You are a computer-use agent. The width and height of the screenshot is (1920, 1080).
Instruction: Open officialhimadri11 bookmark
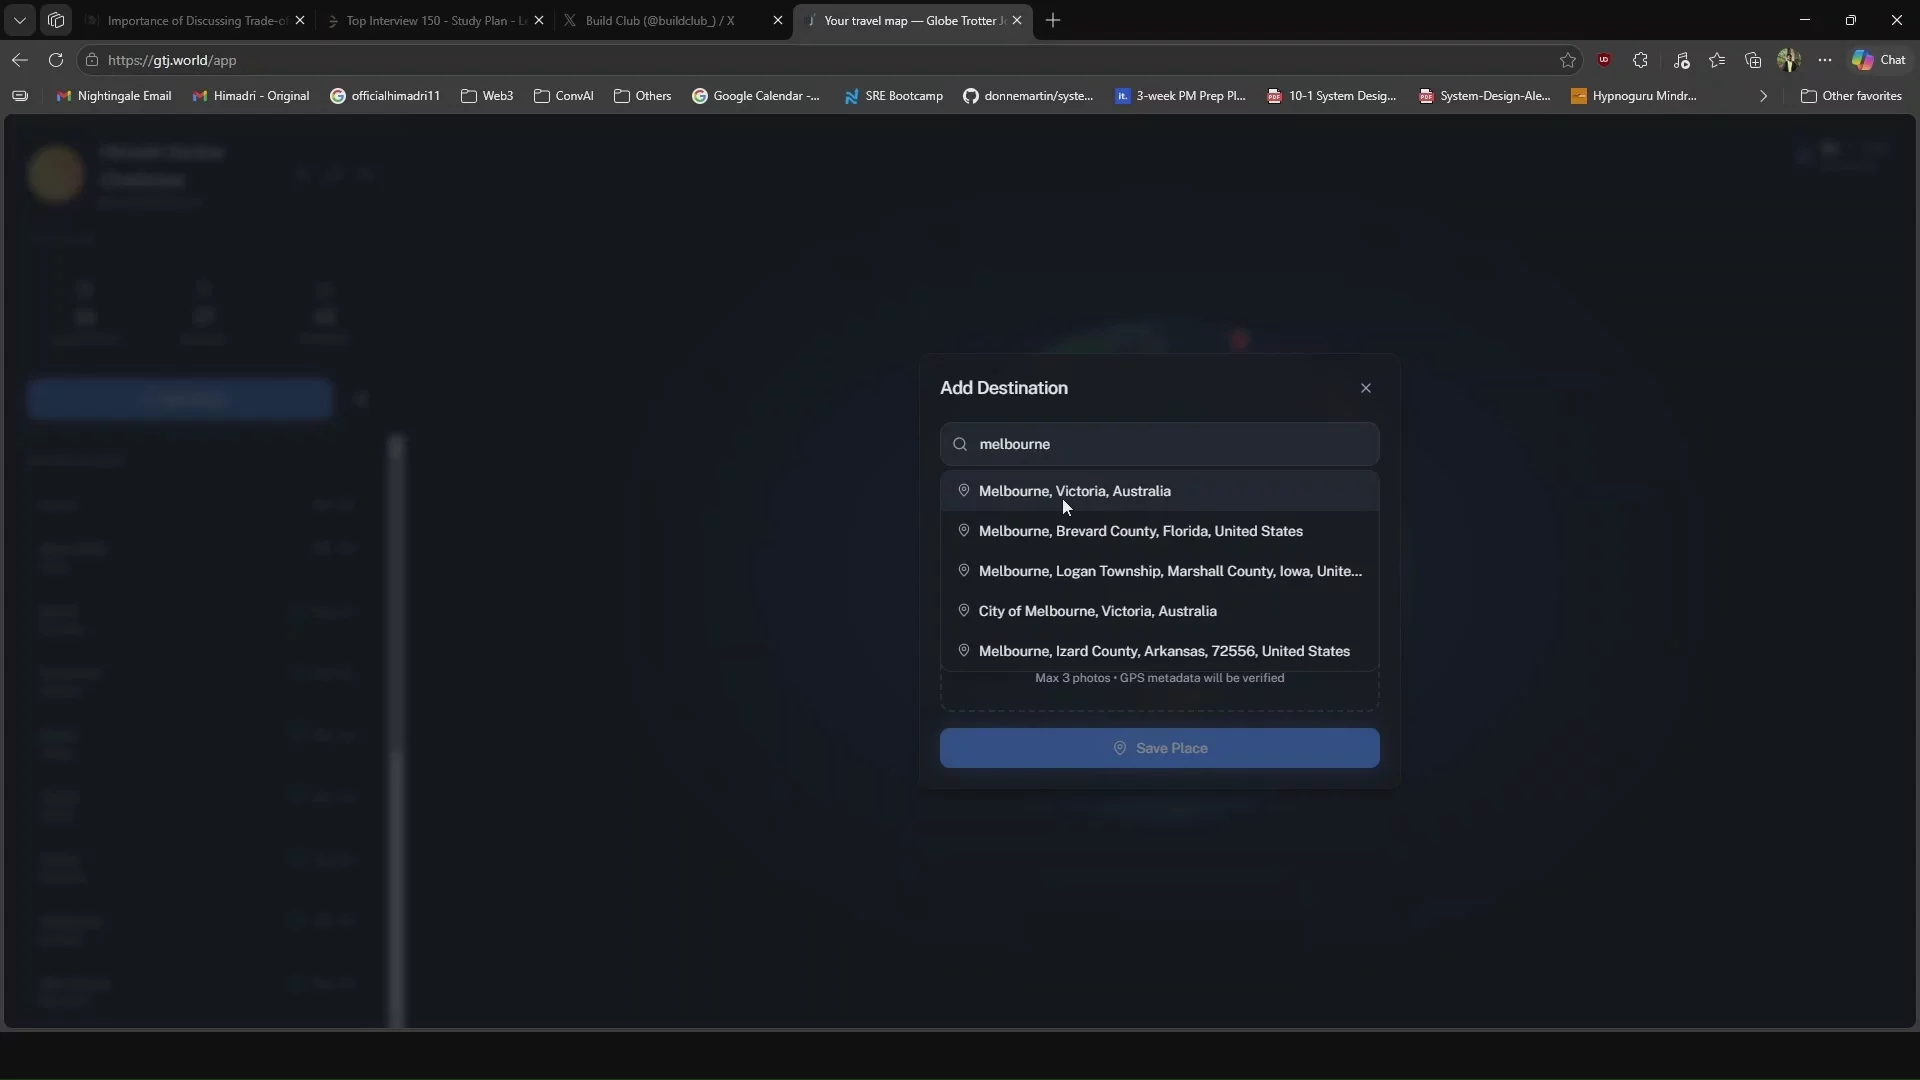coord(385,96)
